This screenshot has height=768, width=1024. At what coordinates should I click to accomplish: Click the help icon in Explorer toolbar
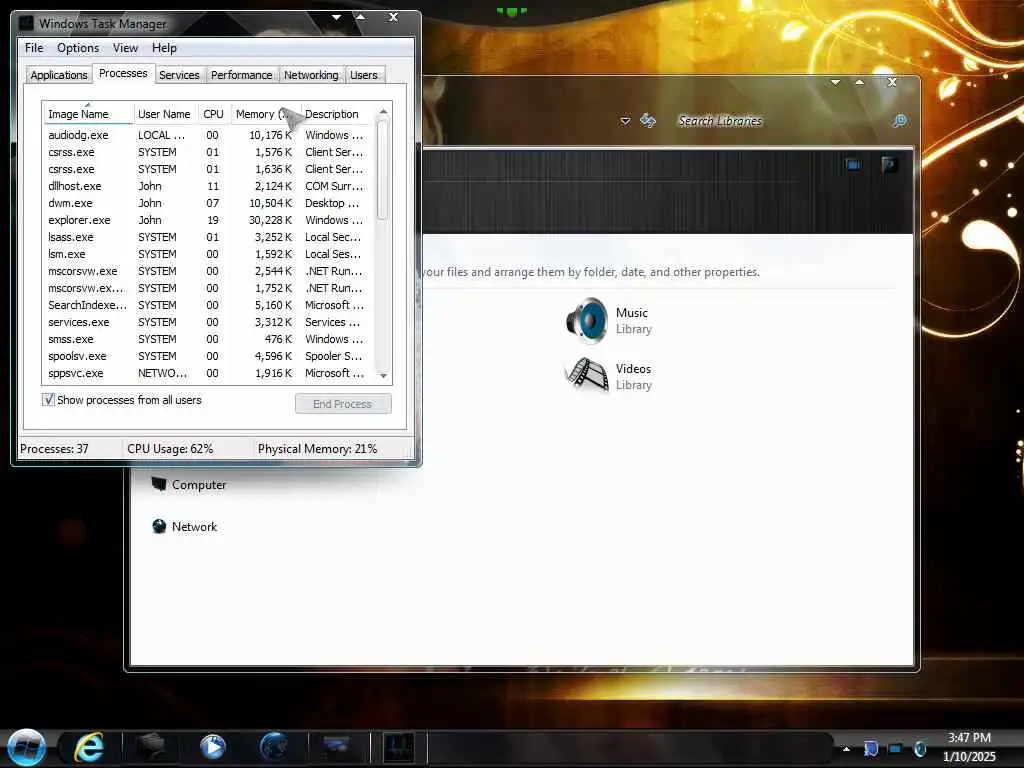coord(888,164)
